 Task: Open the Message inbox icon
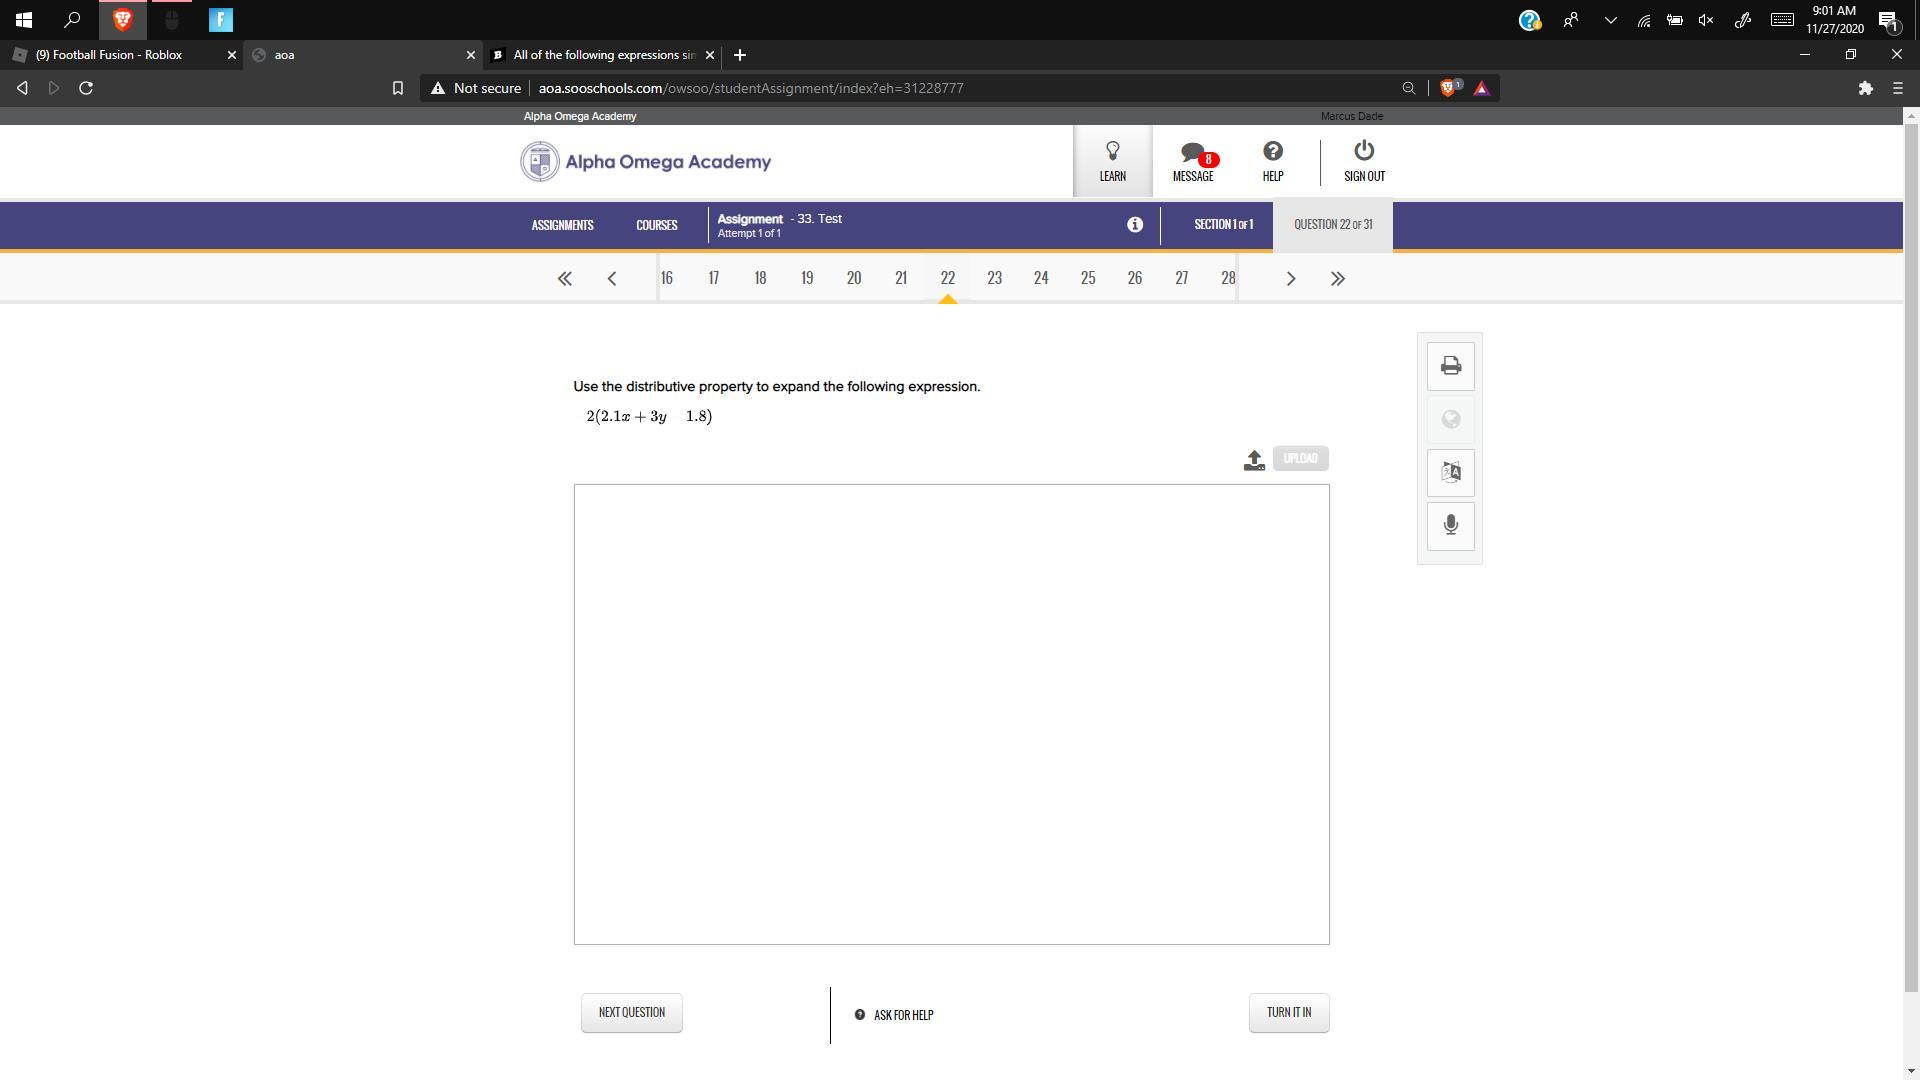pyautogui.click(x=1192, y=161)
